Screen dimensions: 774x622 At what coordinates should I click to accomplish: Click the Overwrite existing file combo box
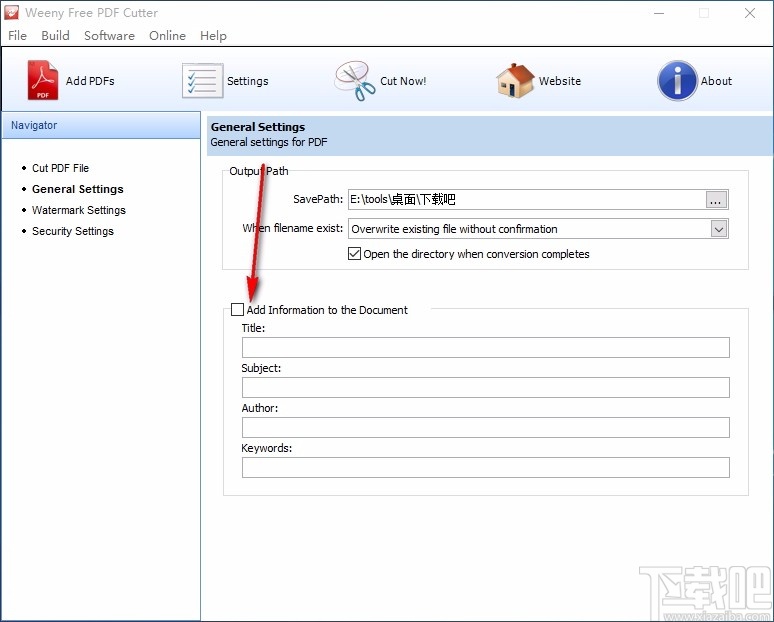[538, 229]
